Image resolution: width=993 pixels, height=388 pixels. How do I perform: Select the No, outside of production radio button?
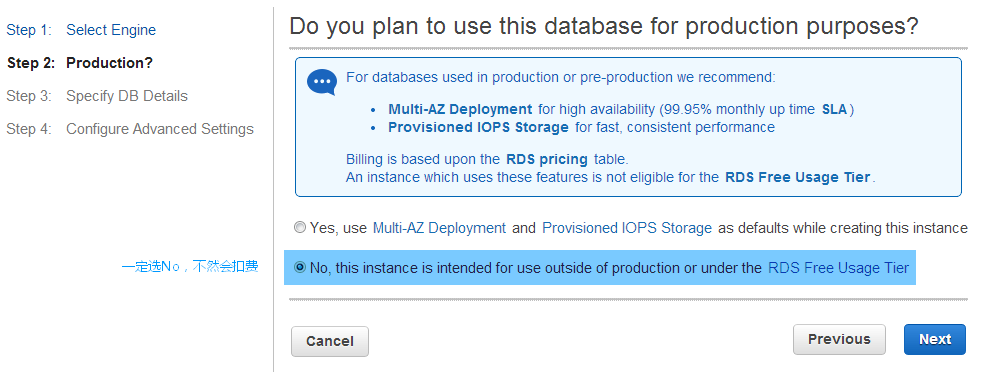point(300,268)
